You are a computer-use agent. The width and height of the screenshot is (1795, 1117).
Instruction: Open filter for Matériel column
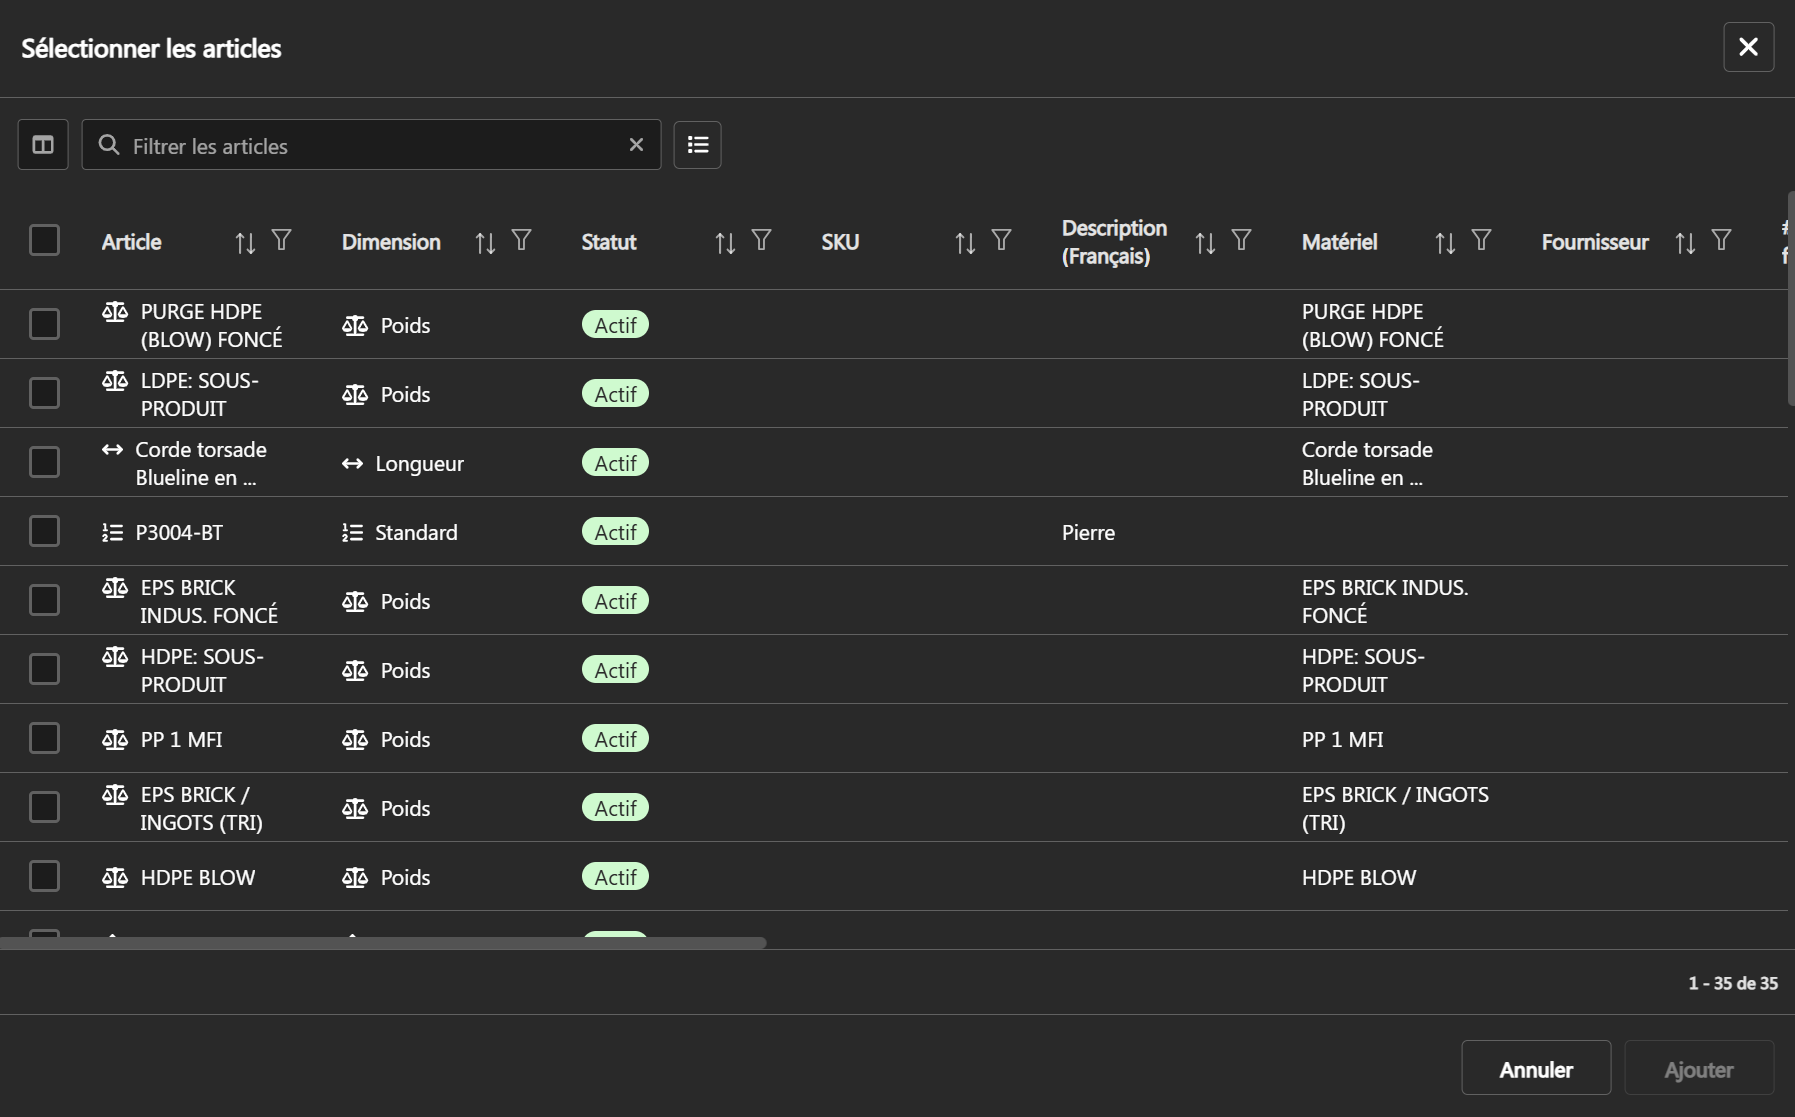[x=1481, y=240]
